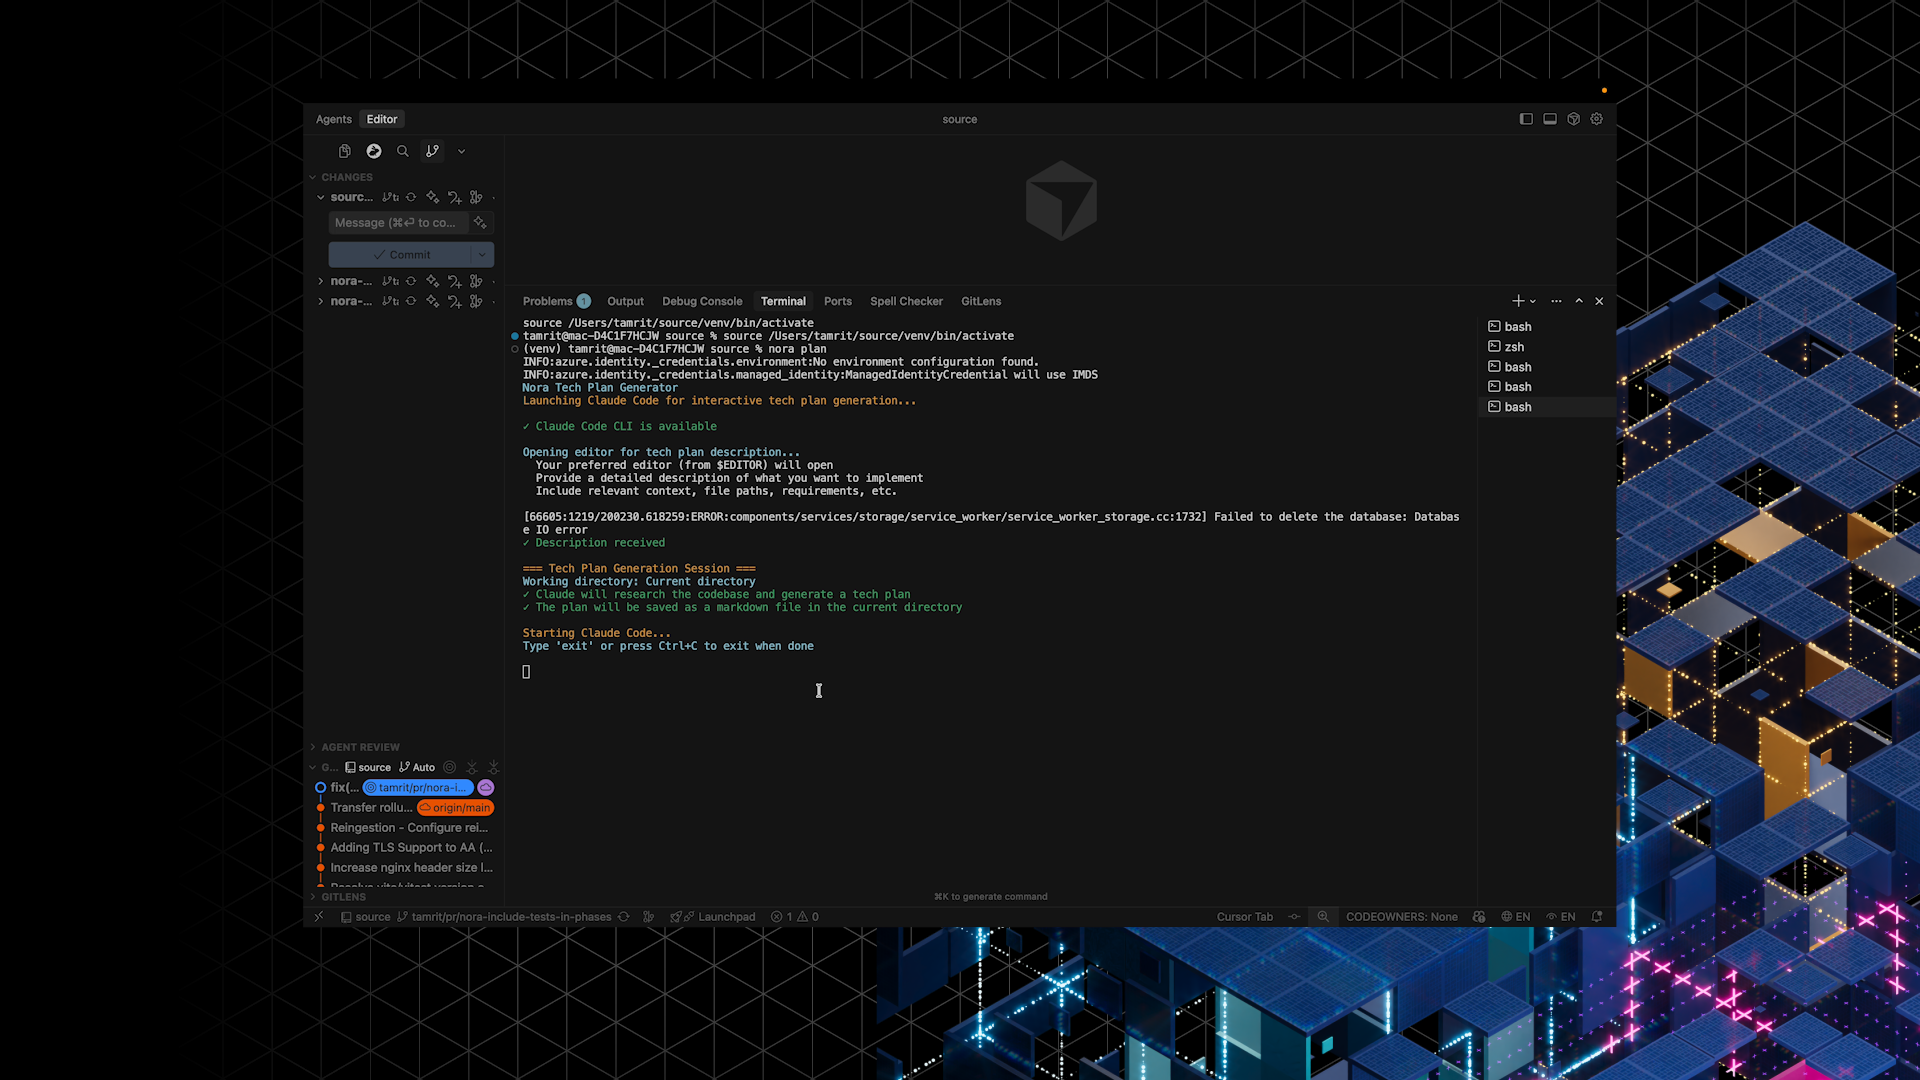The height and width of the screenshot is (1080, 1920).
Task: Click branch checkout icon on sourc… row
Action: point(390,197)
